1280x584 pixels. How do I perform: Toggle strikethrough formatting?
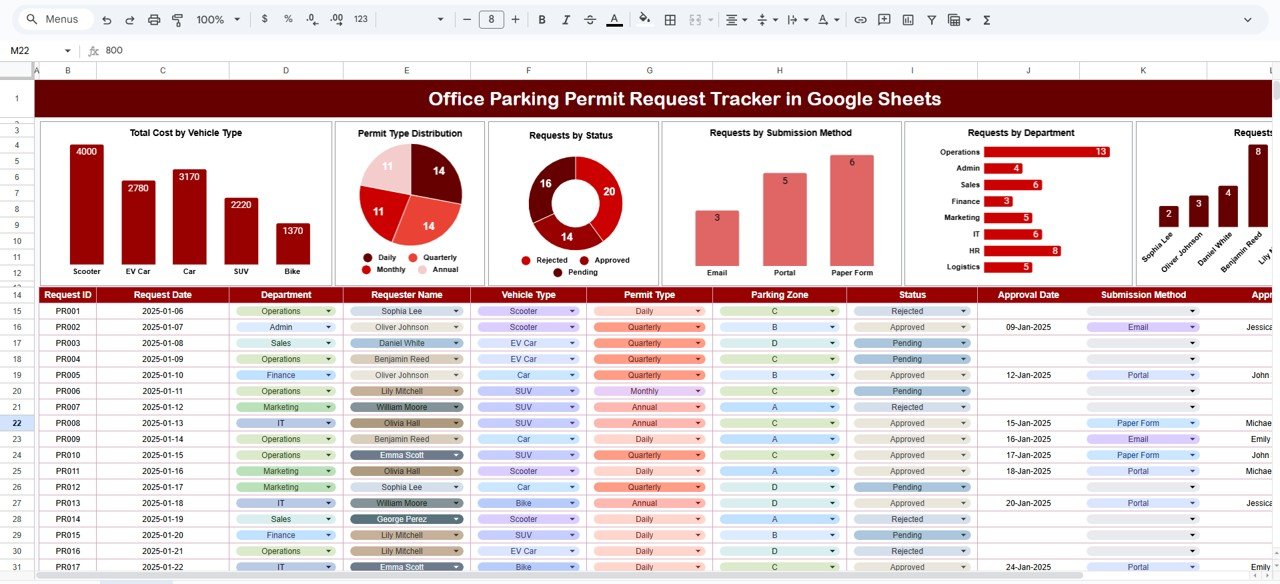point(589,19)
